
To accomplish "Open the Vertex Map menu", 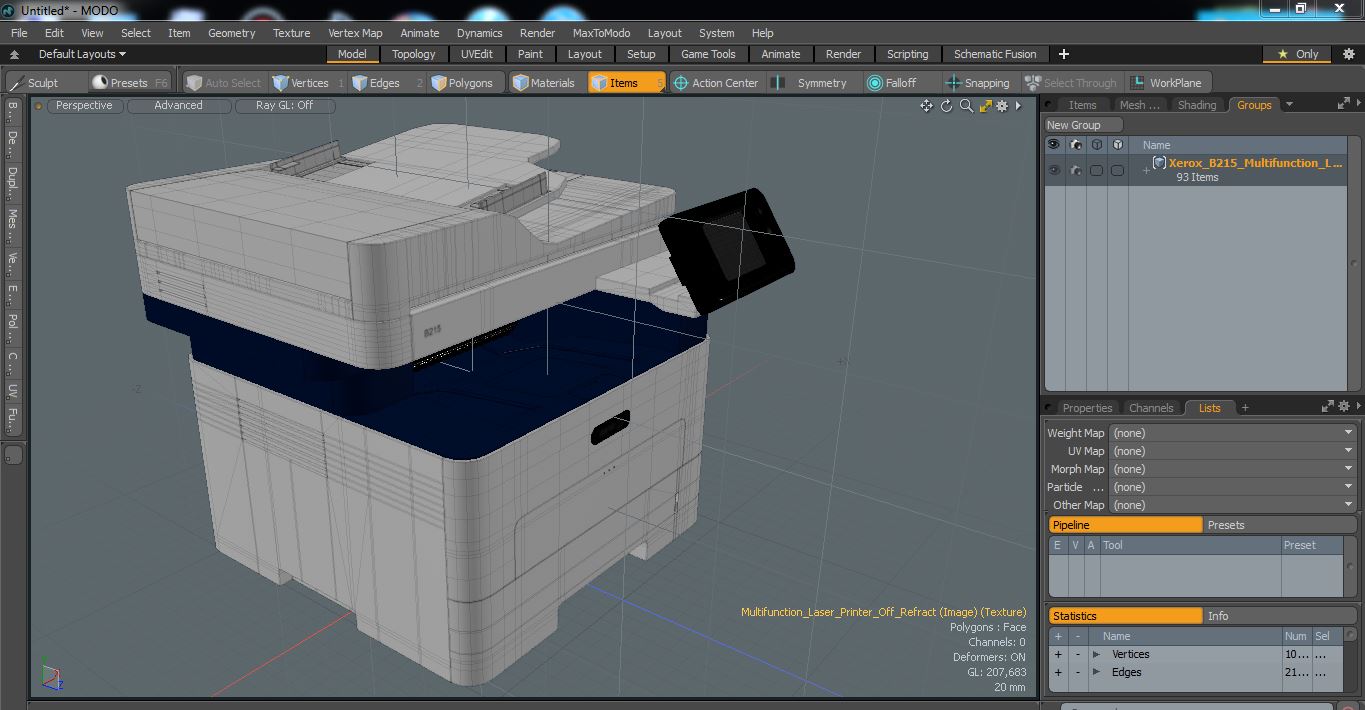I will coord(355,33).
